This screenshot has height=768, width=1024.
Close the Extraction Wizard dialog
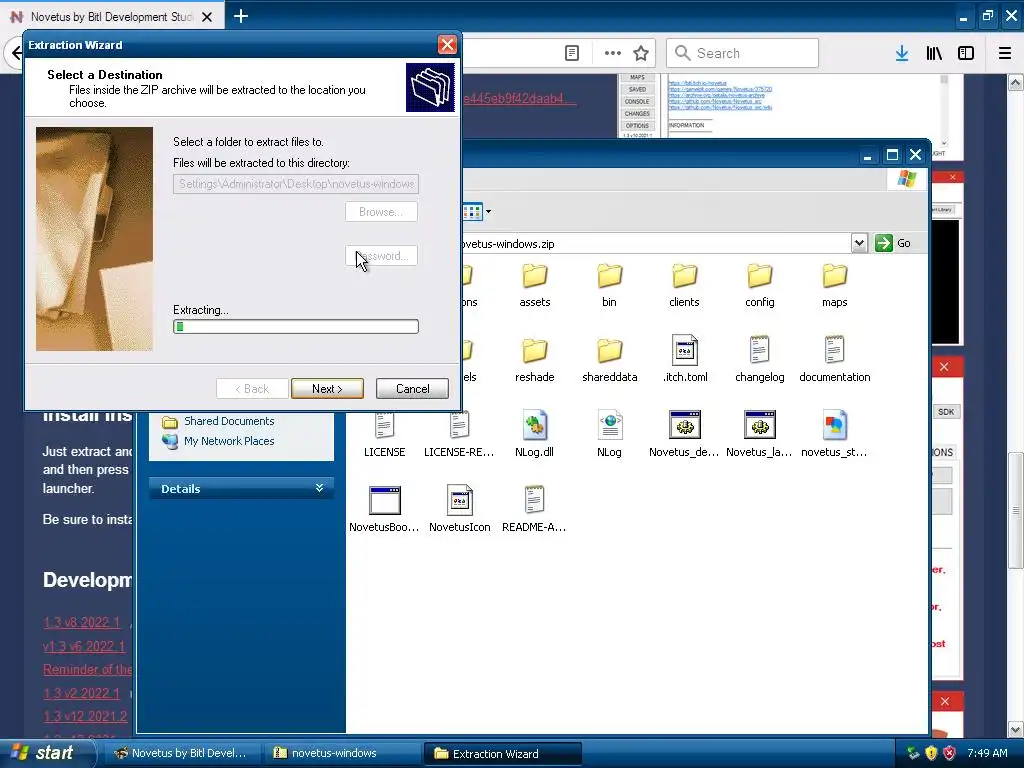pos(447,44)
